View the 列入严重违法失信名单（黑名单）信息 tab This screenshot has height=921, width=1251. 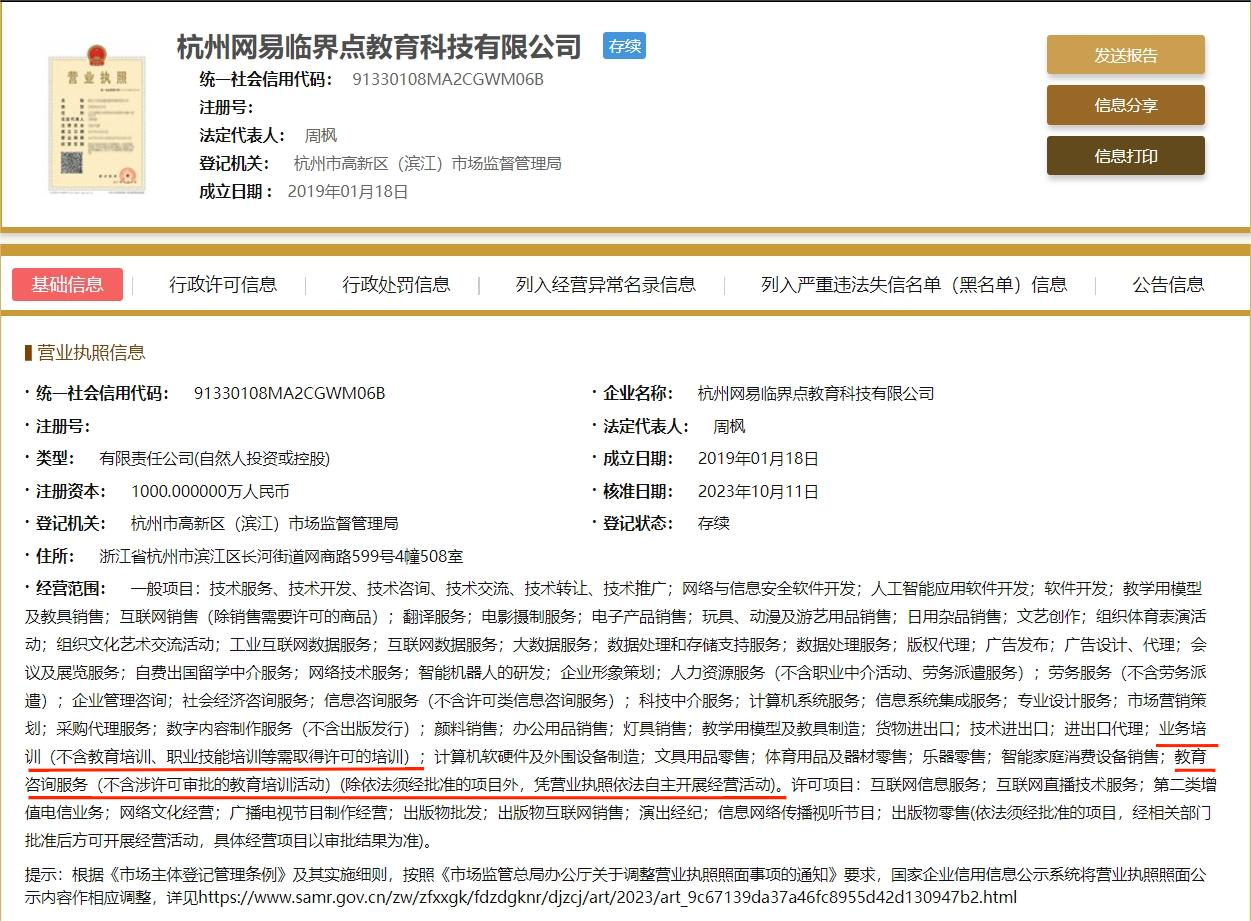click(913, 285)
